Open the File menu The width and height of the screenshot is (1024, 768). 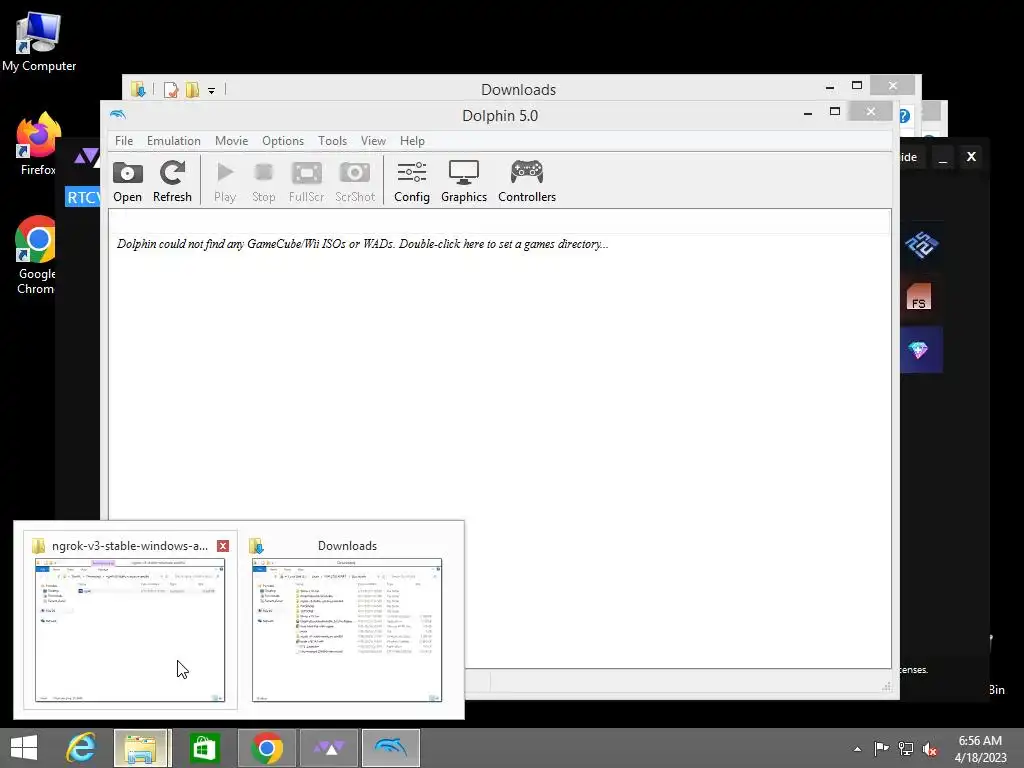(x=124, y=141)
